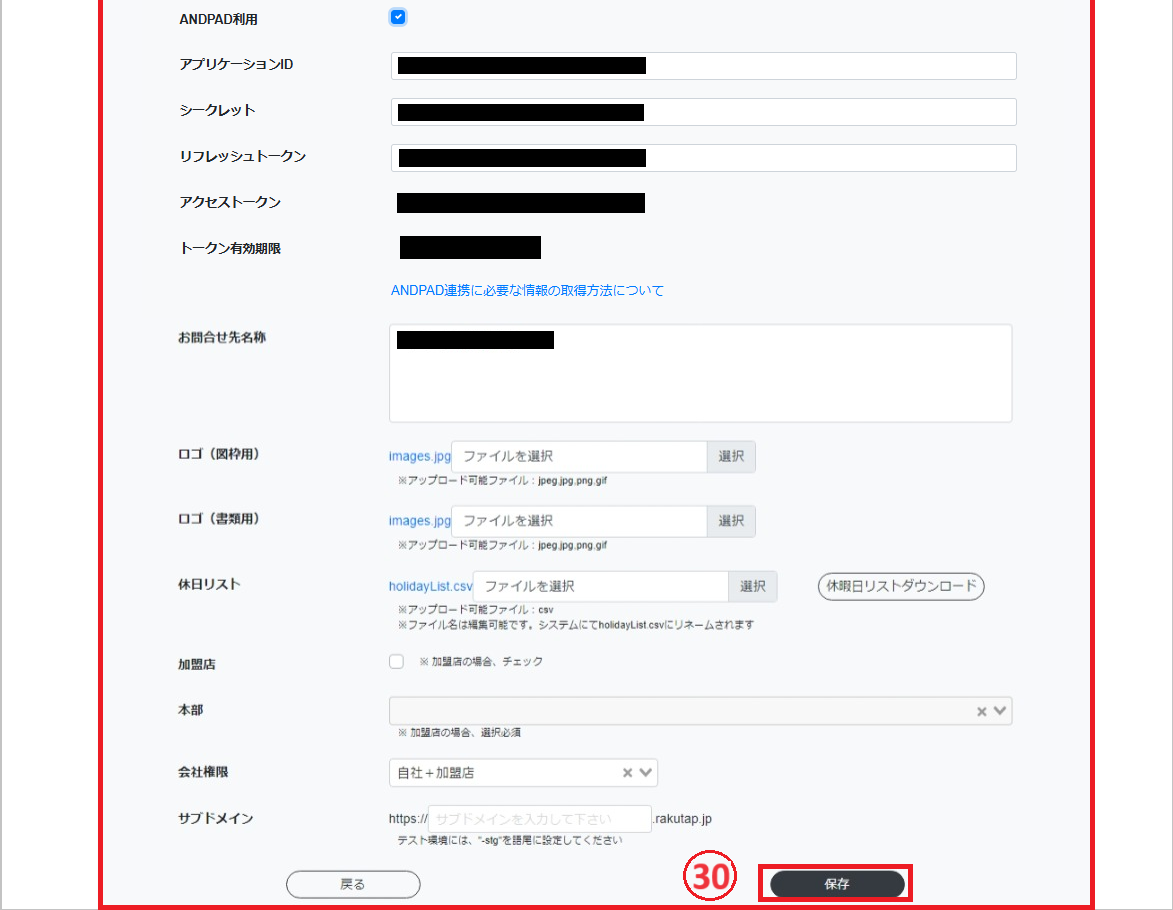1173x910 pixels.
Task: Uncheck the ANDPAD利用 checkbox
Action: pyautogui.click(x=398, y=17)
